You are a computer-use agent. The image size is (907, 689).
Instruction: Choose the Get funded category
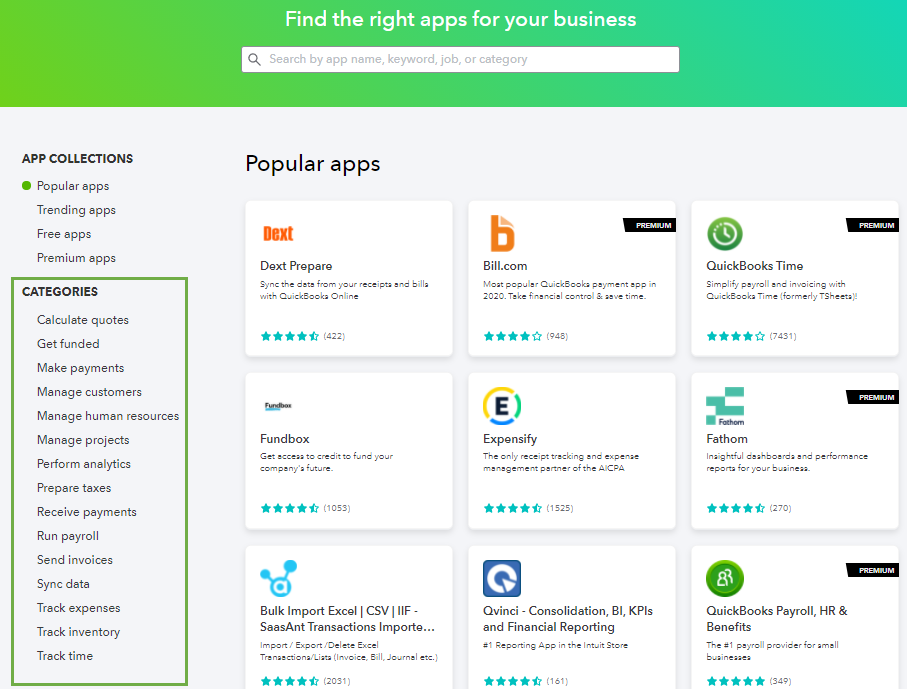68,344
